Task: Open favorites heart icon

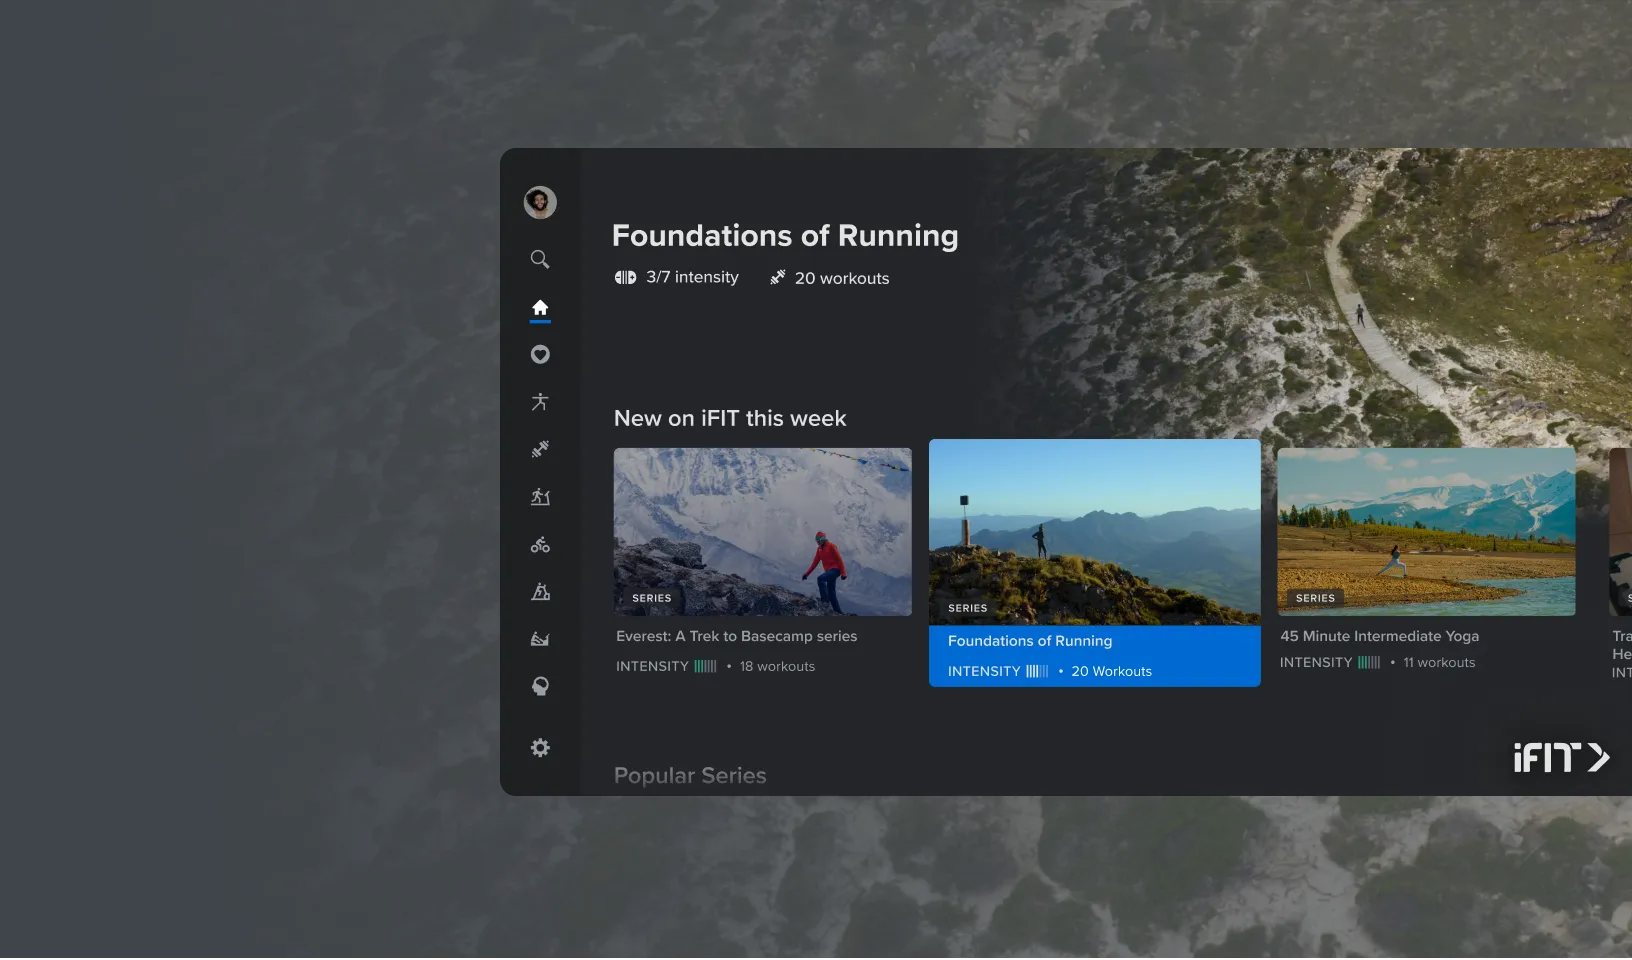Action: coord(540,355)
